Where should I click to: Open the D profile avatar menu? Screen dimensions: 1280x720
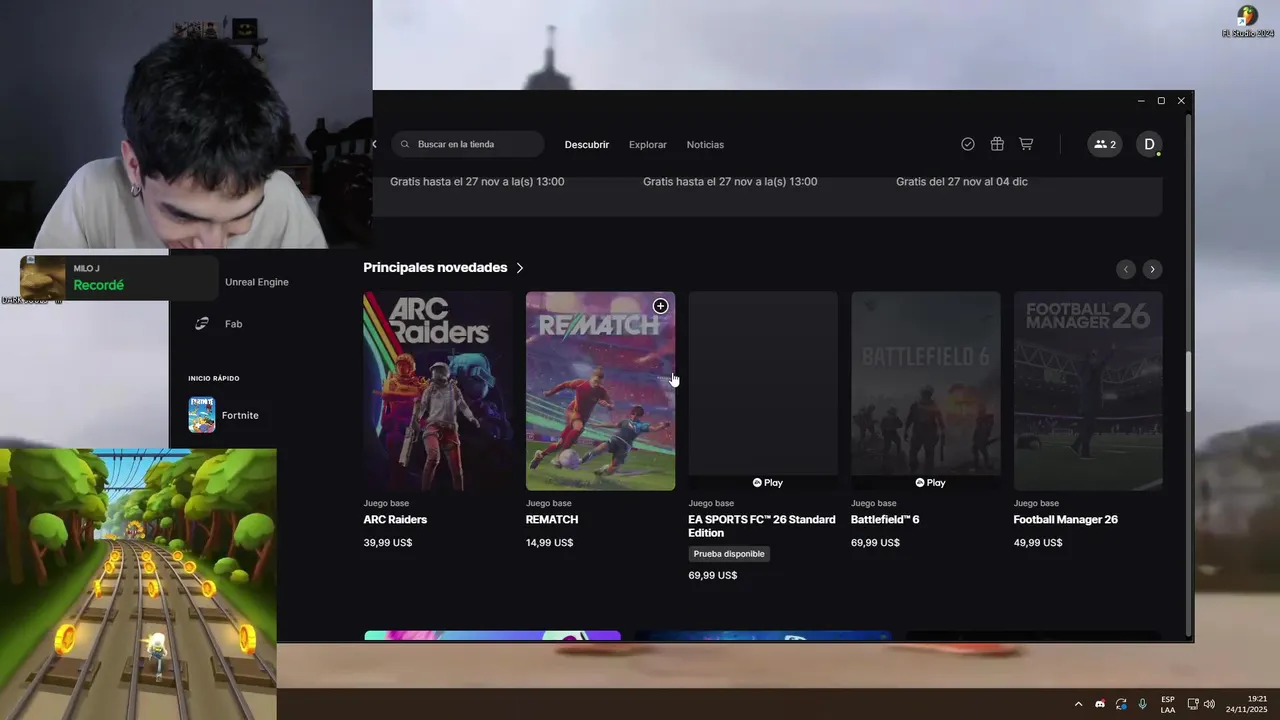coord(1149,144)
